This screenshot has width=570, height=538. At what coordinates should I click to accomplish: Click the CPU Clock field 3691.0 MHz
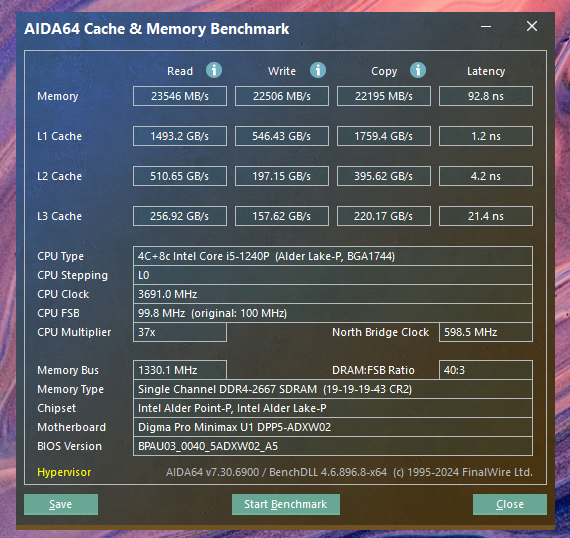tap(333, 294)
